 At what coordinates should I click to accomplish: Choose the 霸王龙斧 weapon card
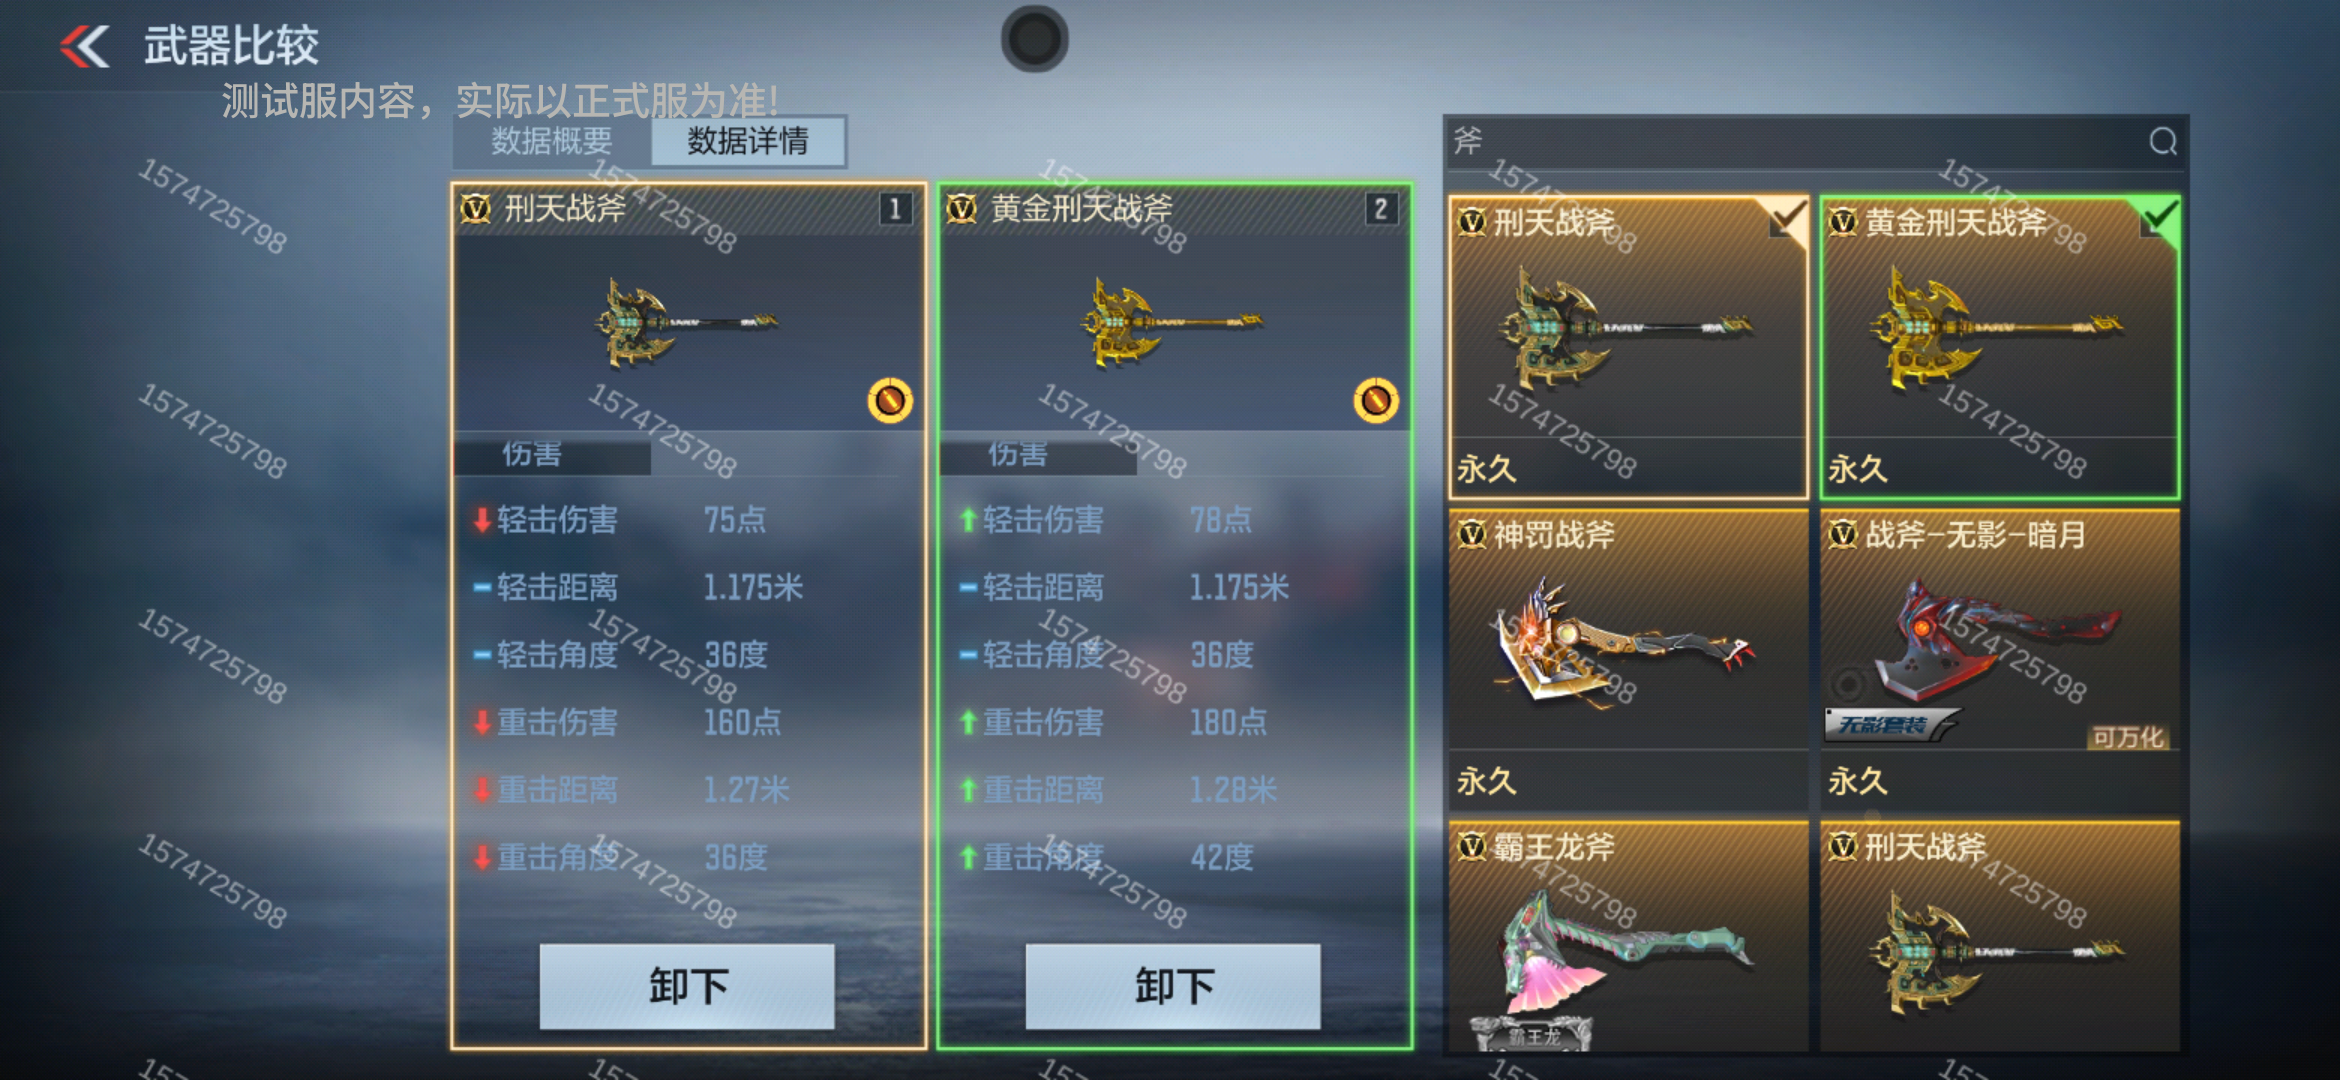tap(1628, 936)
